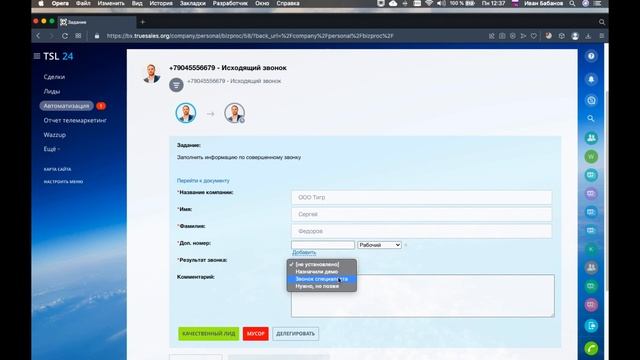Open the Opera speed dial grid icon

78,36
